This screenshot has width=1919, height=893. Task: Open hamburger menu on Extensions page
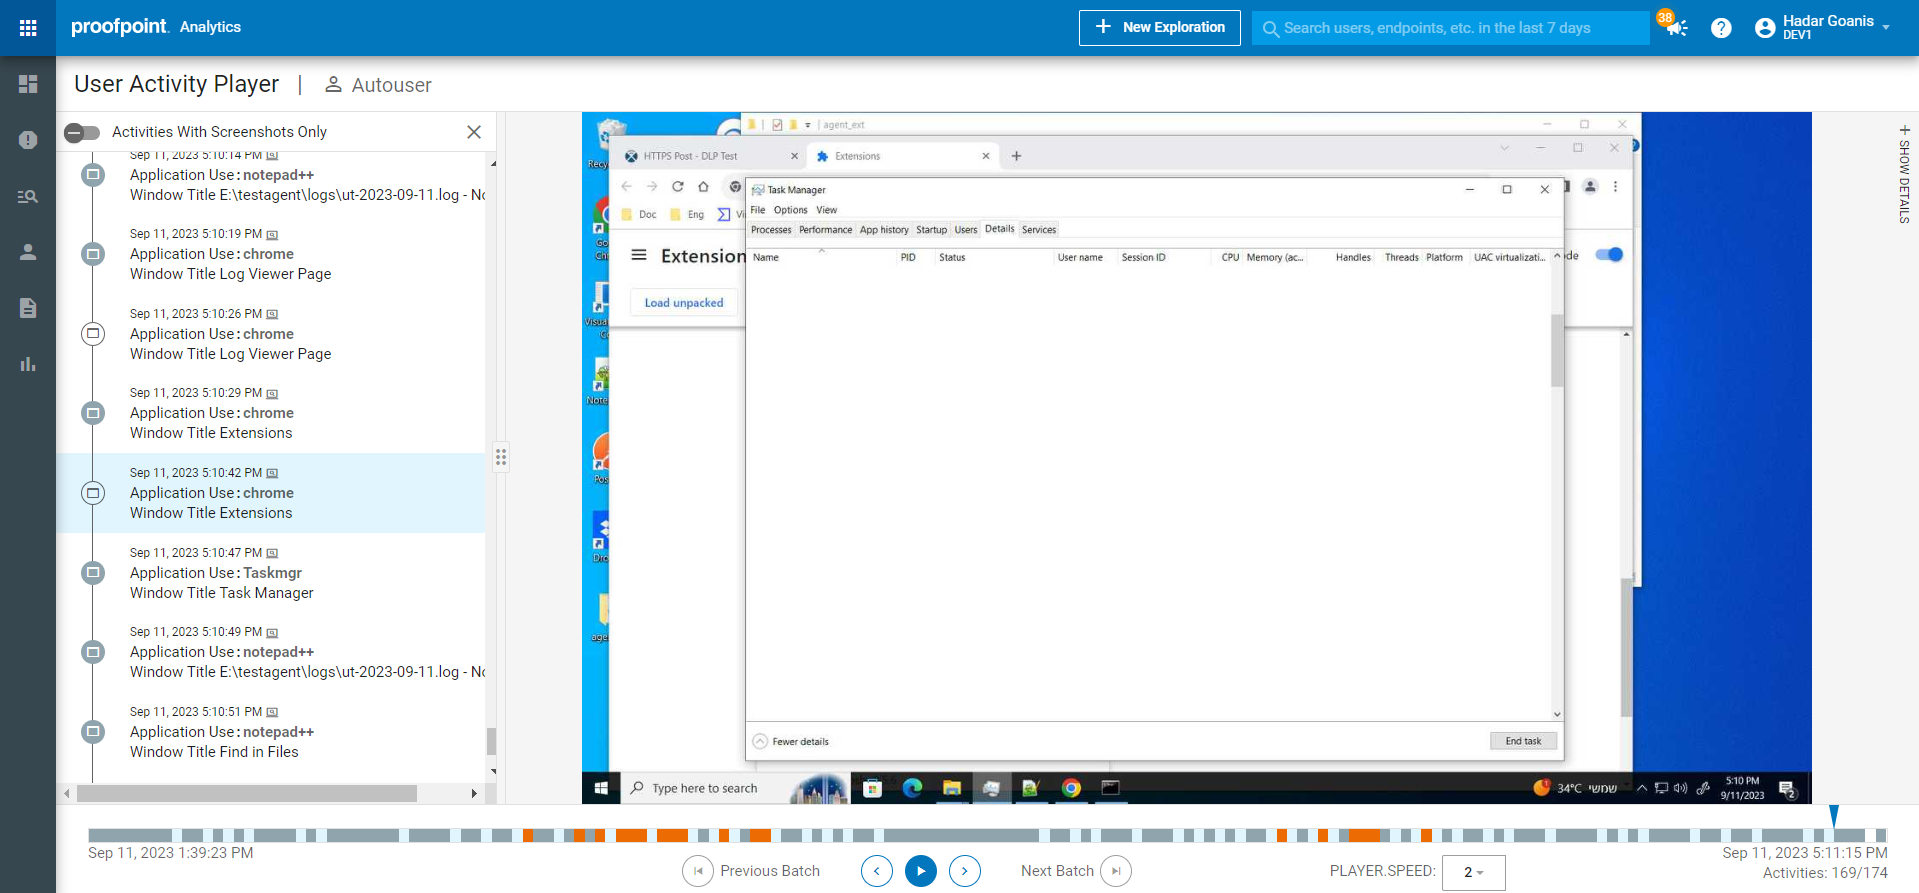(639, 255)
